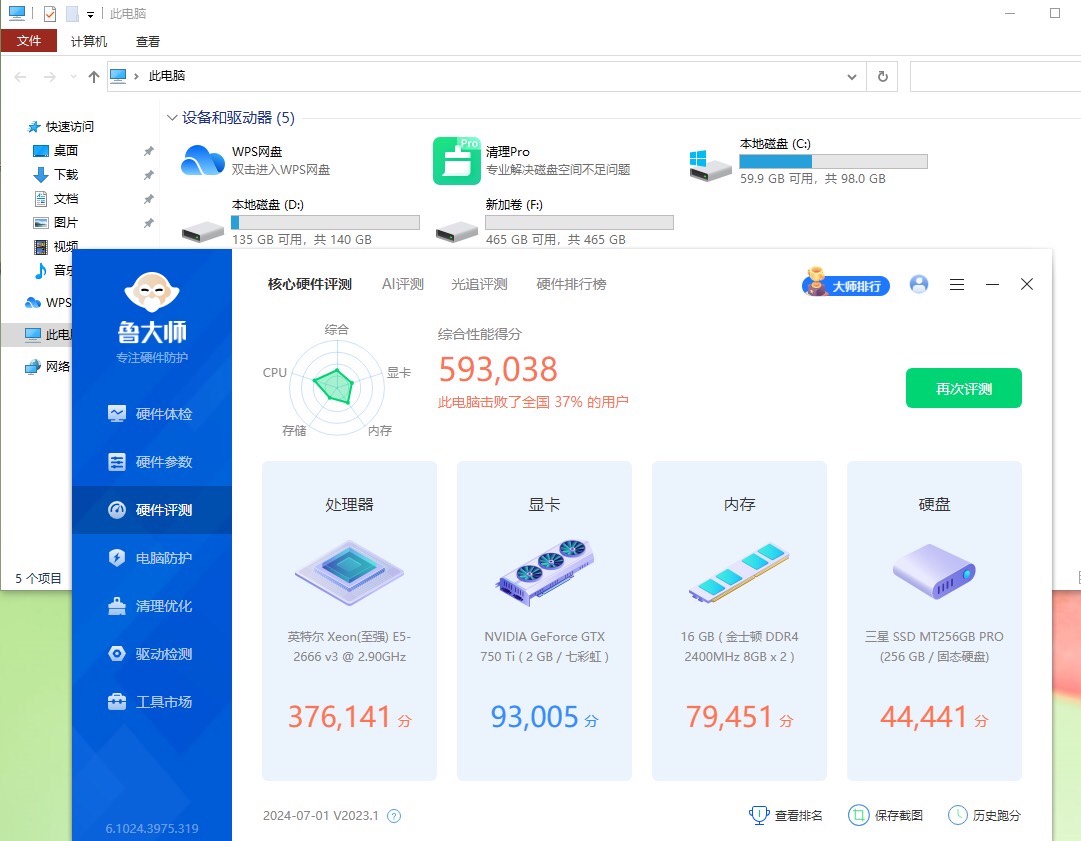The height and width of the screenshot is (841, 1081).
Task: Click the disk score 44,441
Action: [924, 716]
